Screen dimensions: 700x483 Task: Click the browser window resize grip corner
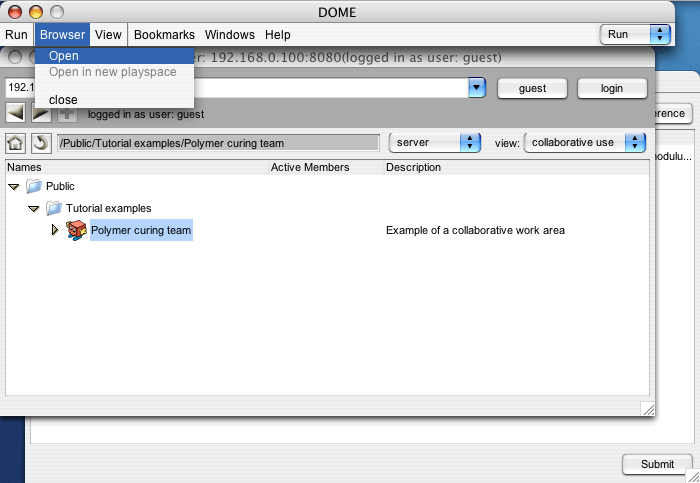tap(648, 409)
